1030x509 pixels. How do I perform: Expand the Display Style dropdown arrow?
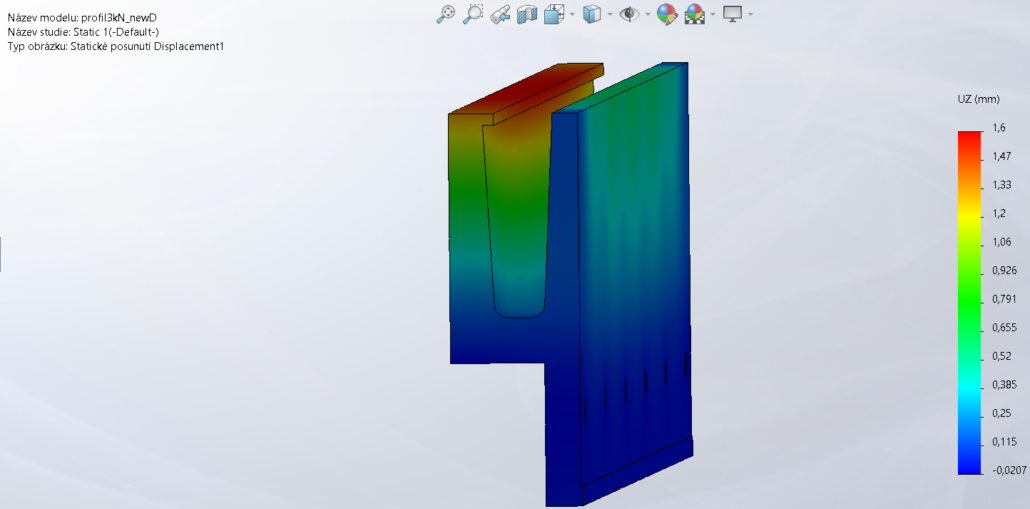tap(611, 14)
